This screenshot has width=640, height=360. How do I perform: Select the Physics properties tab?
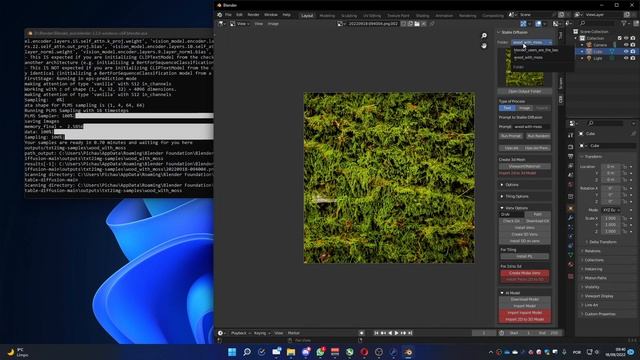coord(571,236)
